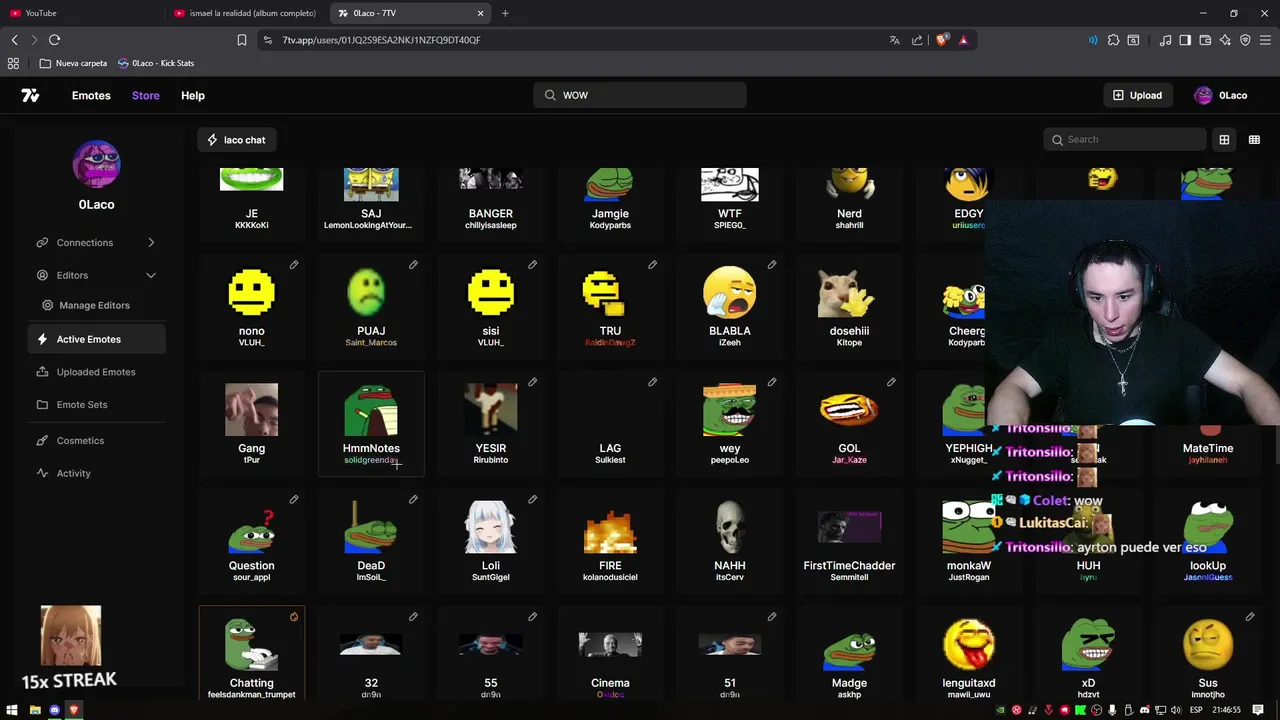The image size is (1280, 720).
Task: Open the Madge emote
Action: click(x=849, y=655)
